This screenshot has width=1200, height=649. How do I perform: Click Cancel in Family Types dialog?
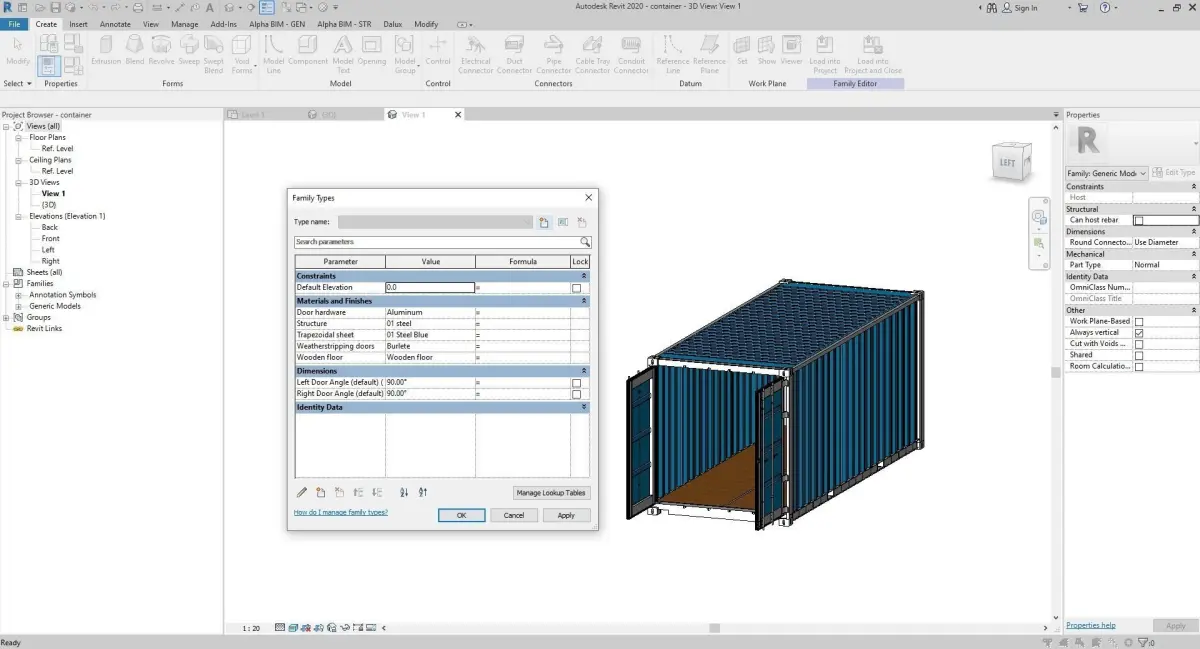point(514,515)
